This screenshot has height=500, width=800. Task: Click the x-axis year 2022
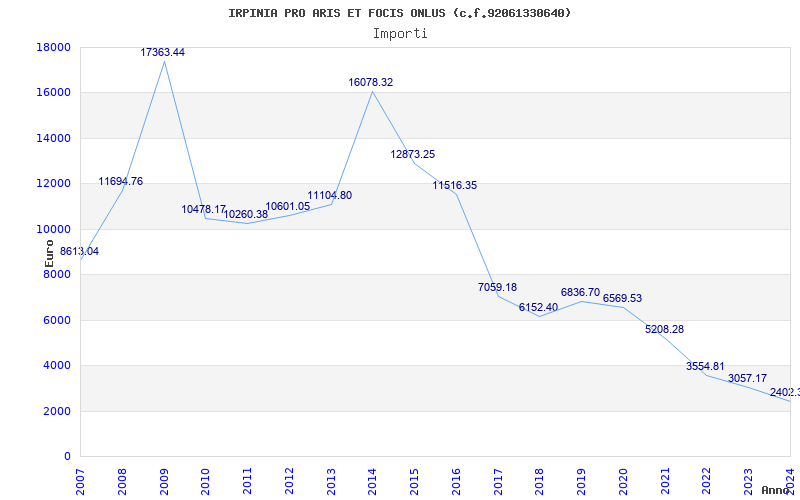click(707, 482)
